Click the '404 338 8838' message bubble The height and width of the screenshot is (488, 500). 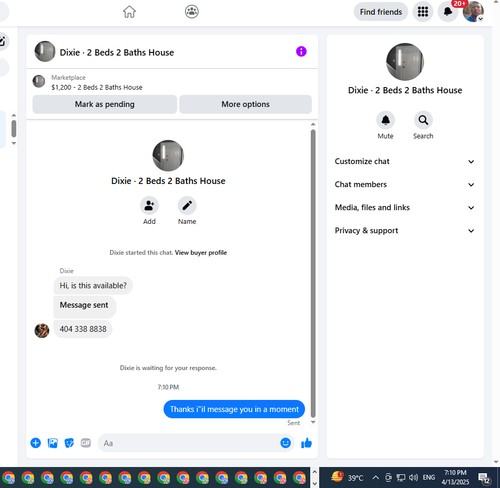[x=83, y=329]
